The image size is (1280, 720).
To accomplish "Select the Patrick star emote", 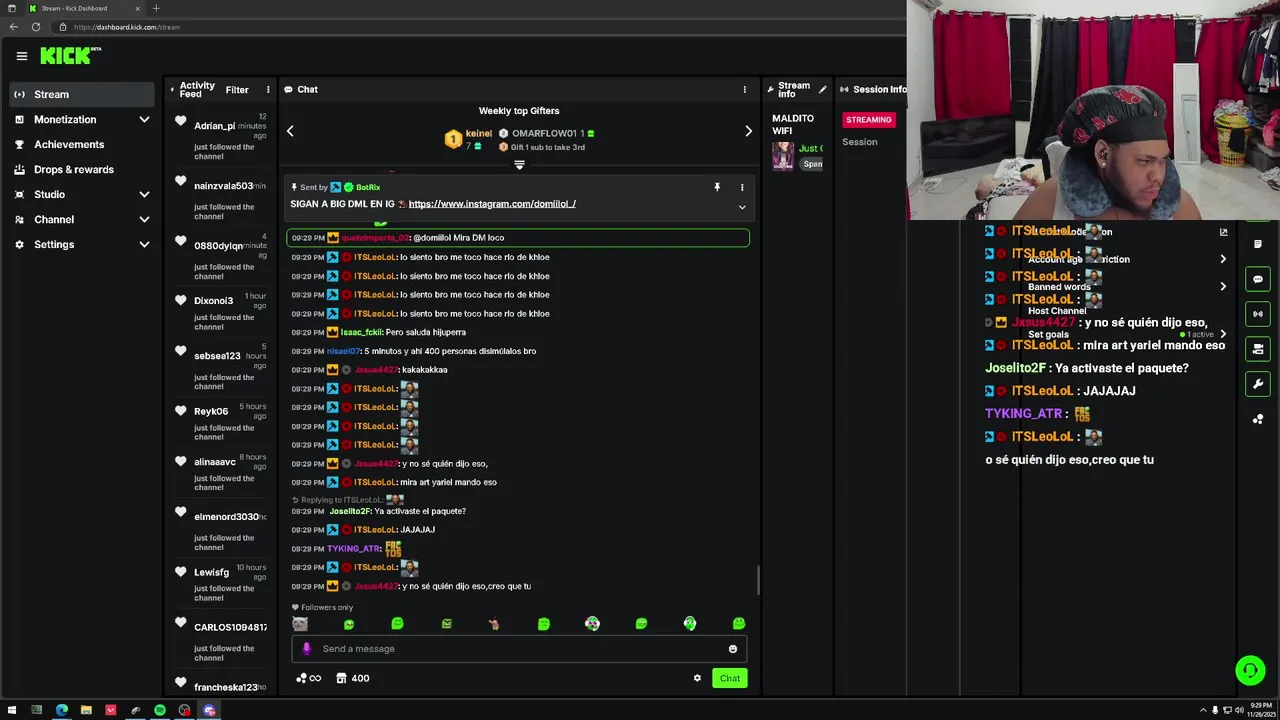I will click(x=494, y=624).
